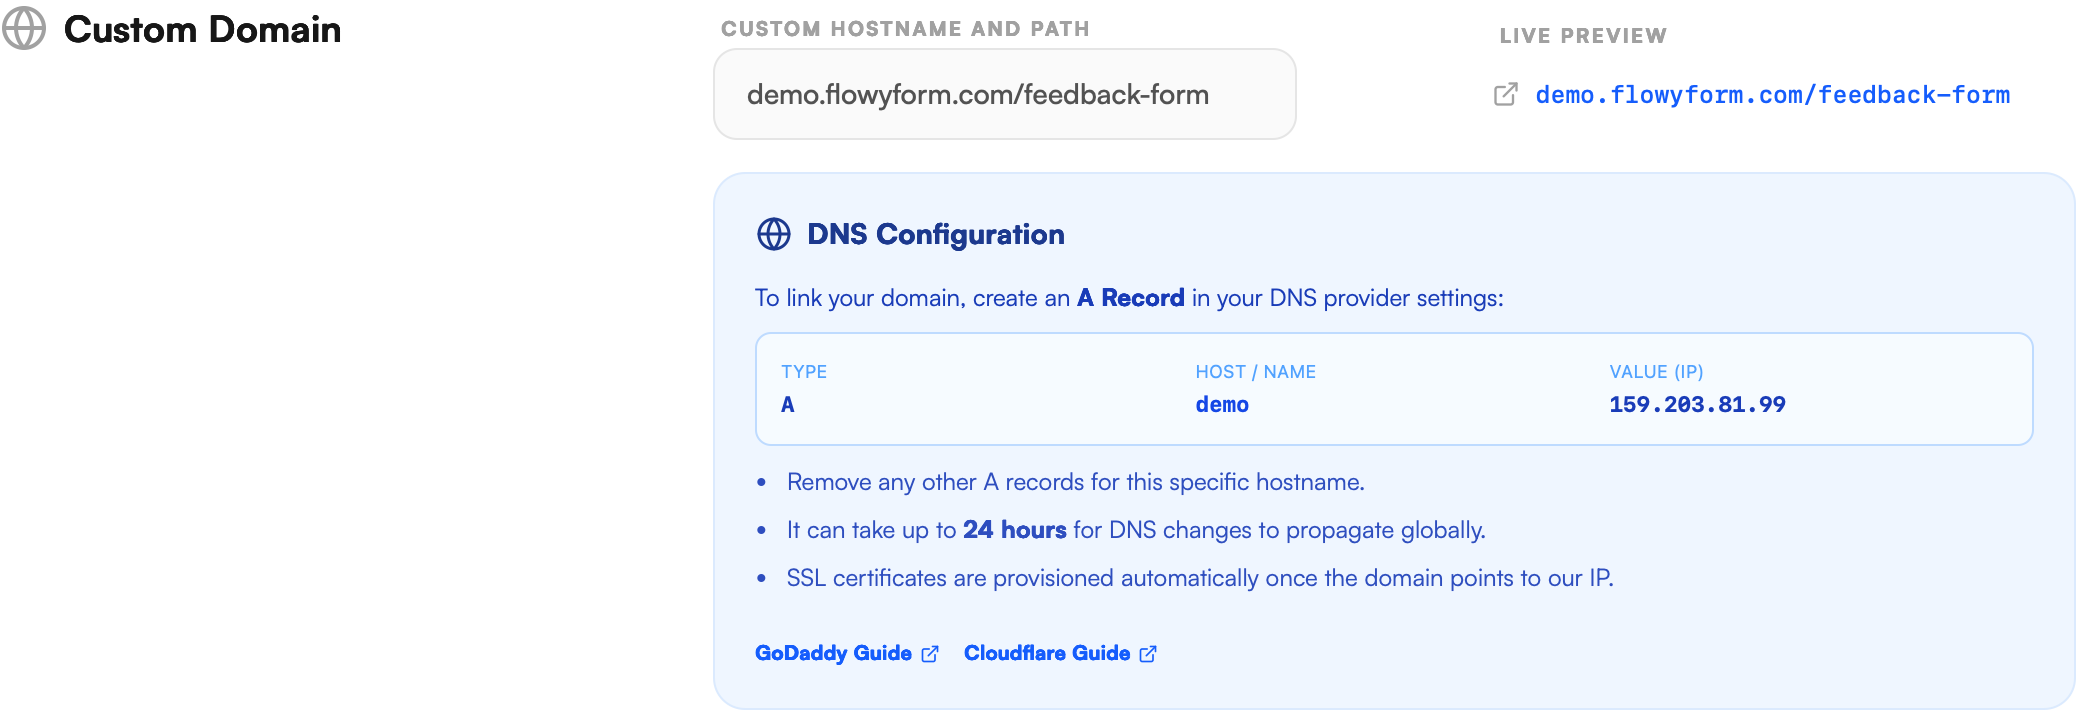Click the bullet about 24 hours DNS propagation
Image resolution: width=2076 pixels, height=710 pixels.
pos(1136,529)
